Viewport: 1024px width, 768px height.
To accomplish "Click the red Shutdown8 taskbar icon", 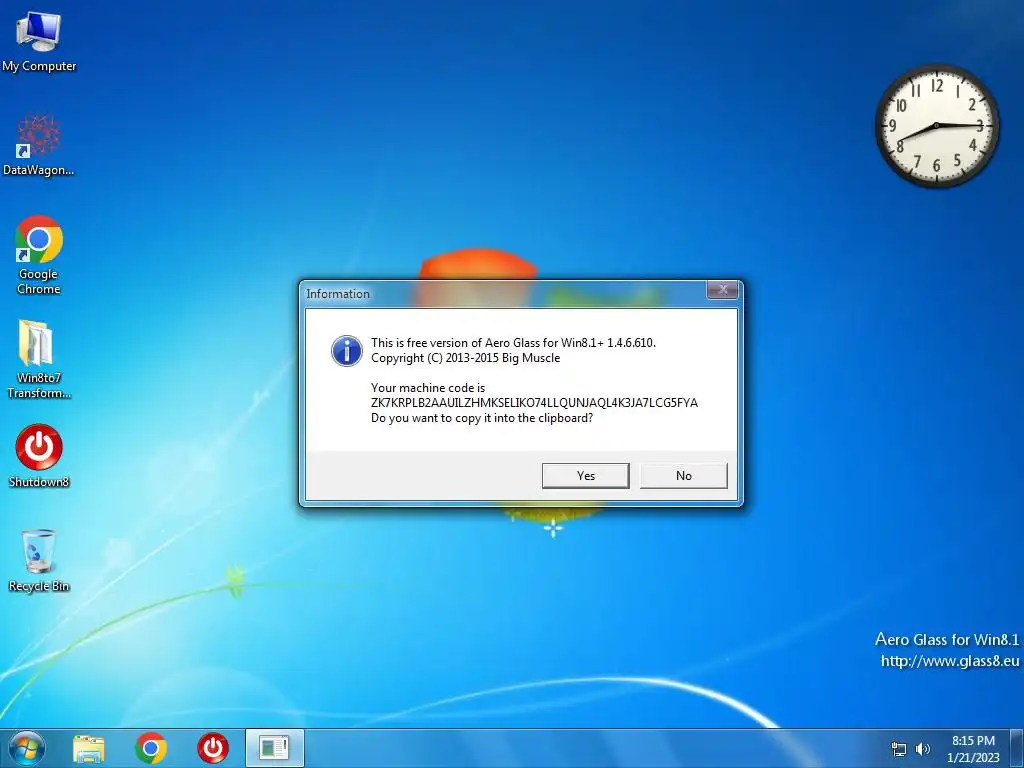I will [x=213, y=748].
